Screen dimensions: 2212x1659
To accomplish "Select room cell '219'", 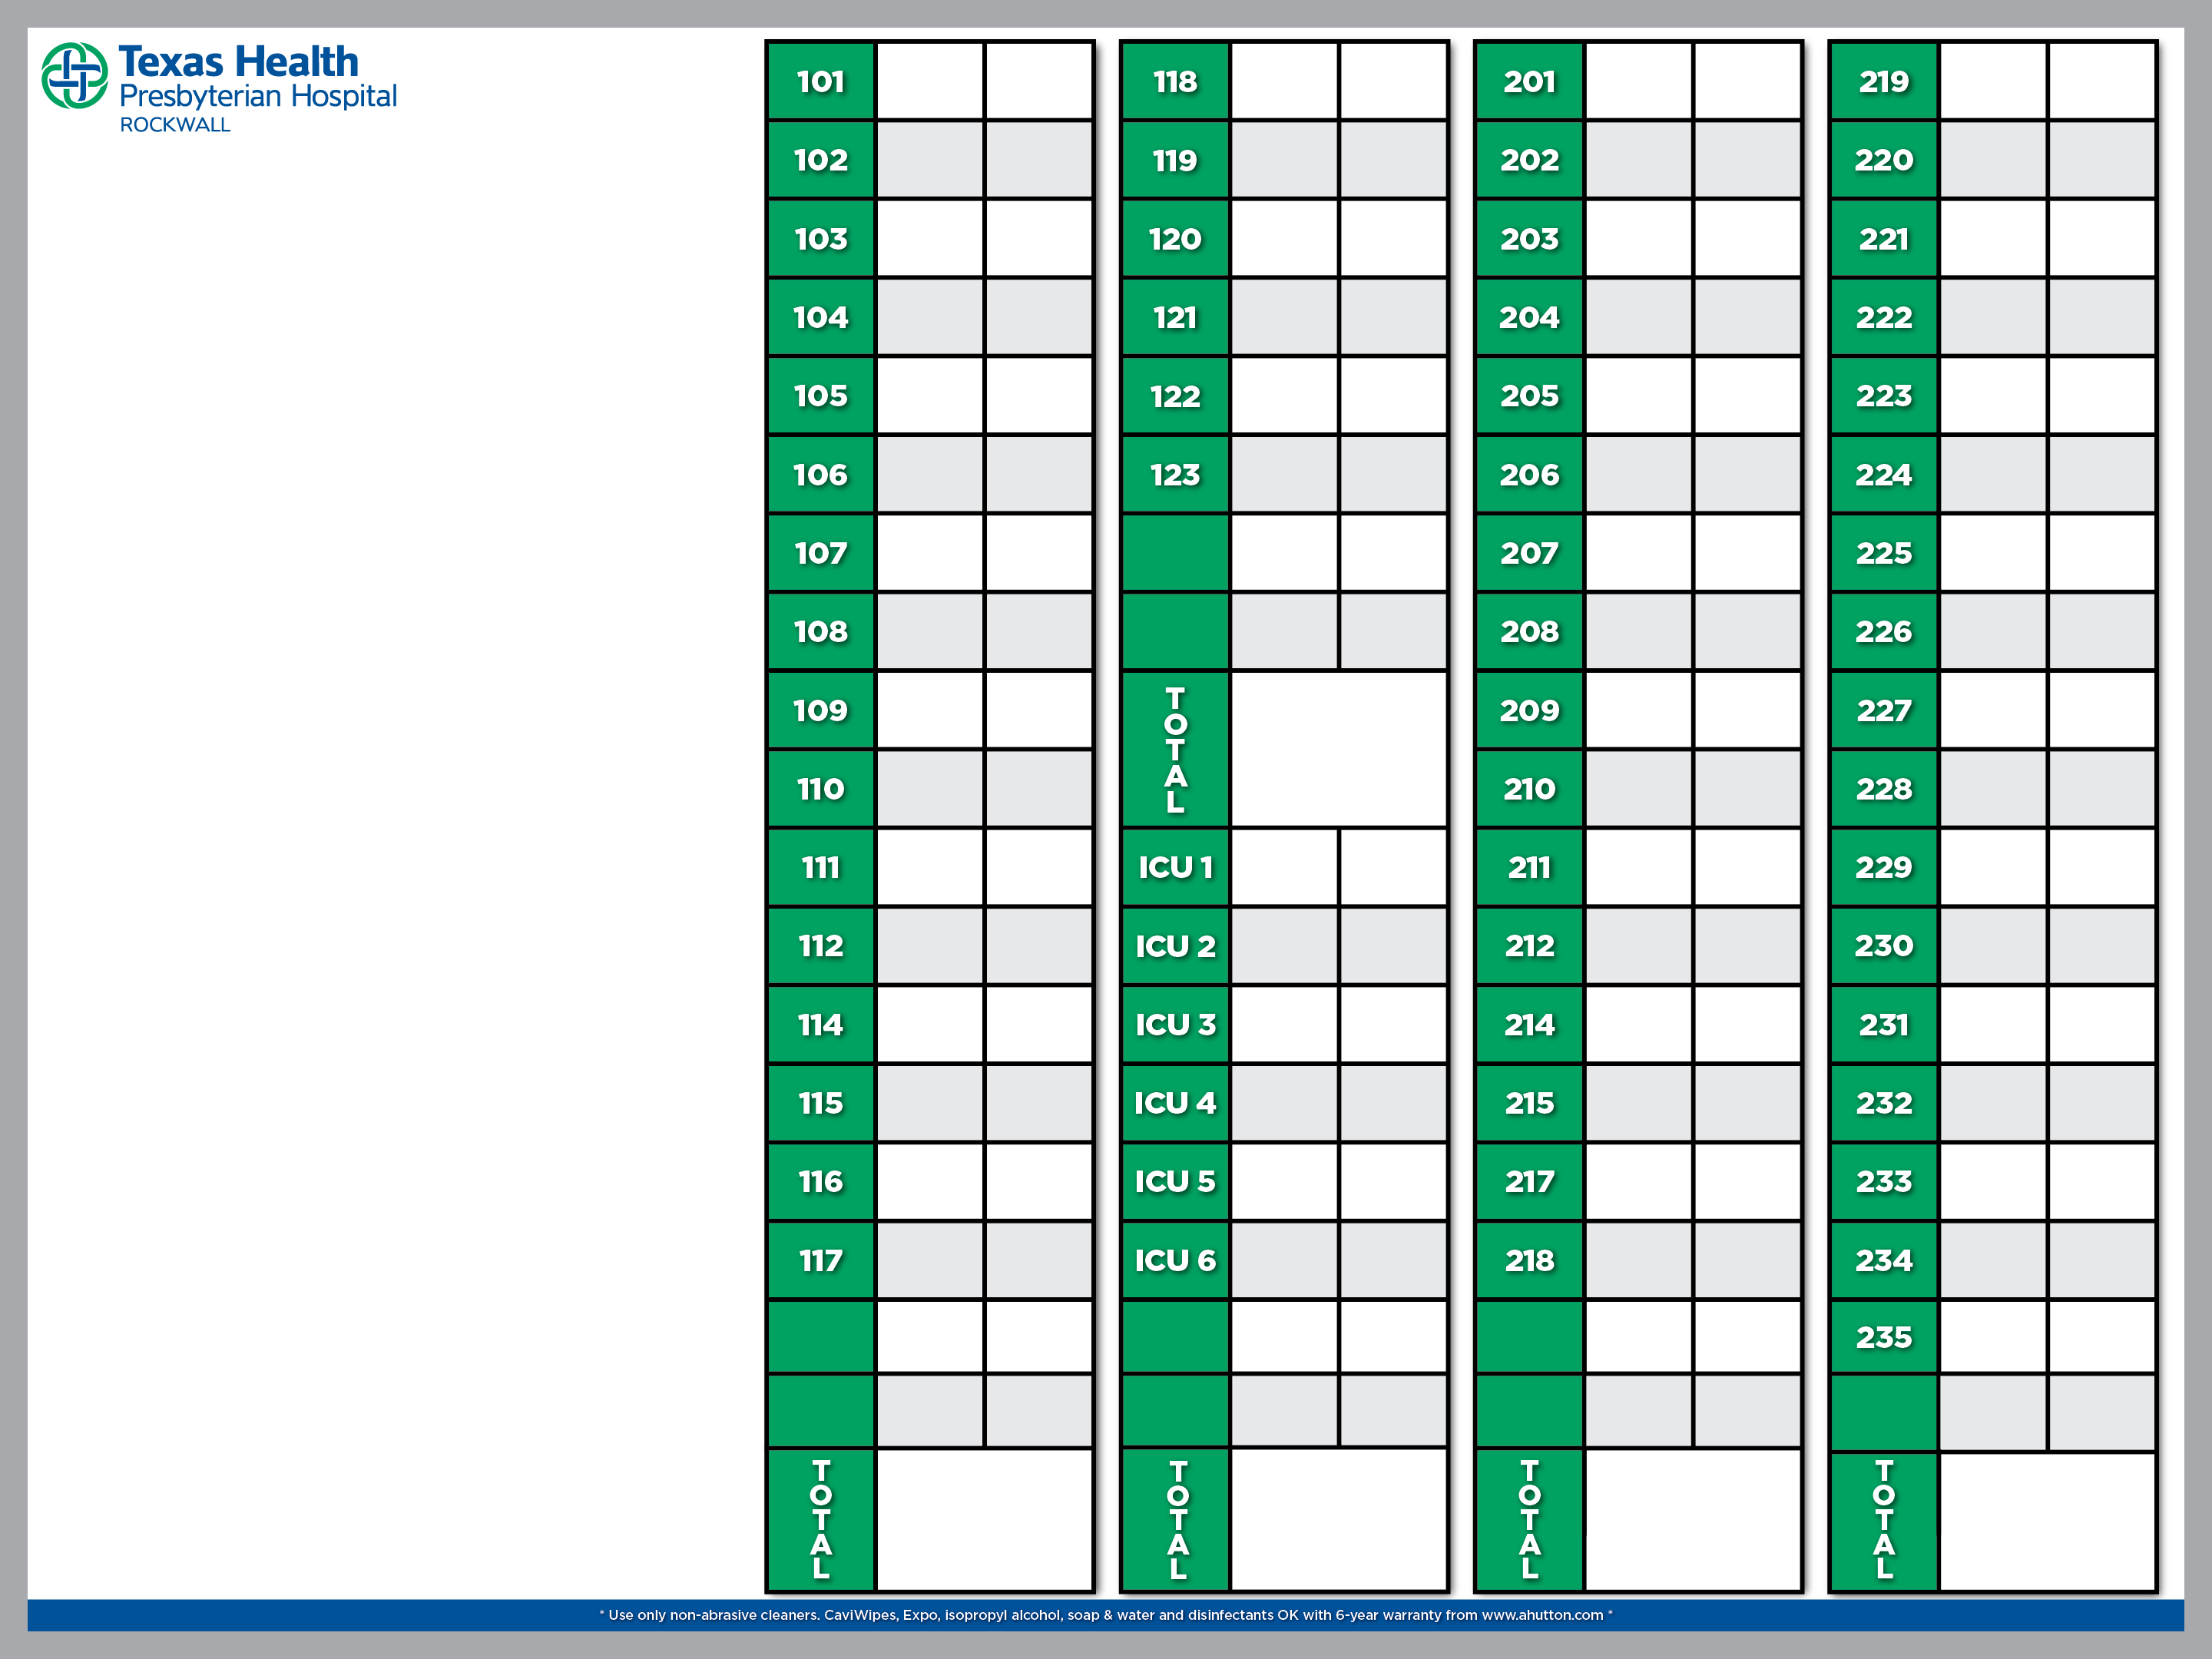I will tap(1884, 81).
